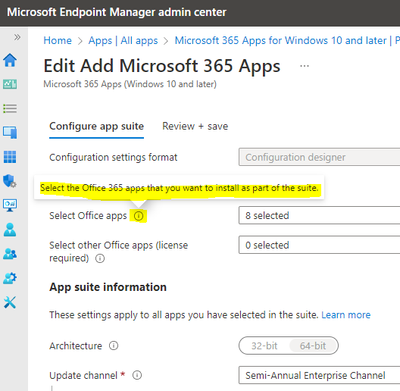Open Reports monitor icon in sidebar
Screen dimensions: 400x391
pos(10,205)
